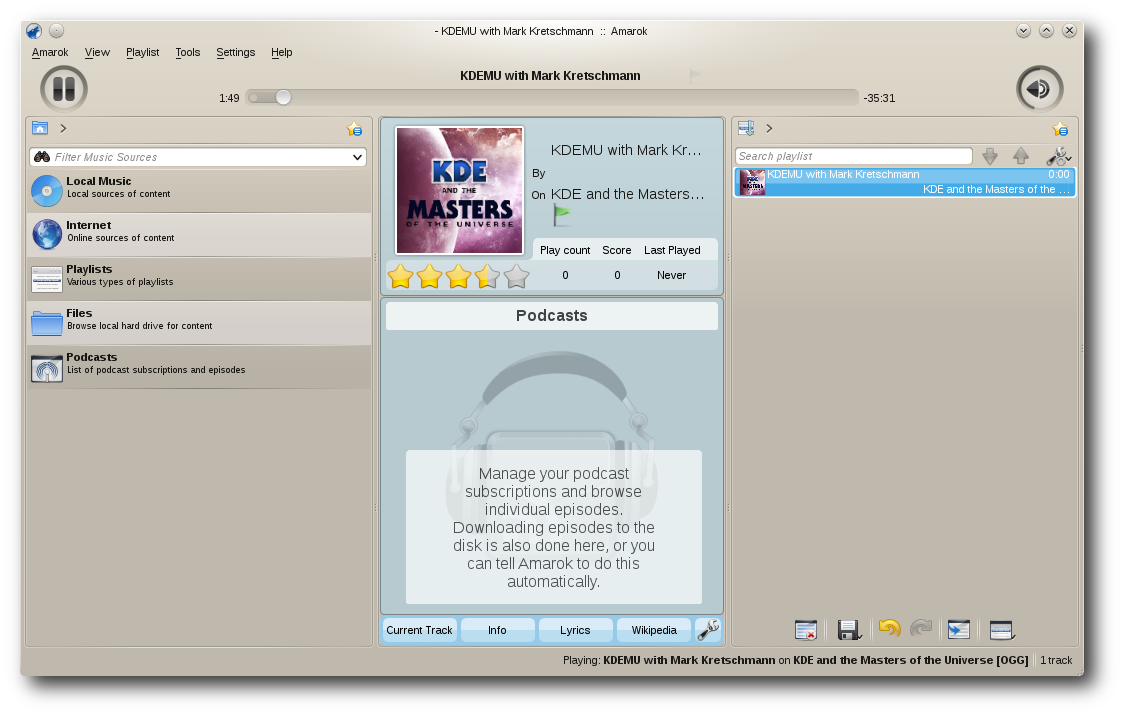Open the Tools menu
The width and height of the screenshot is (1124, 716).
point(188,52)
